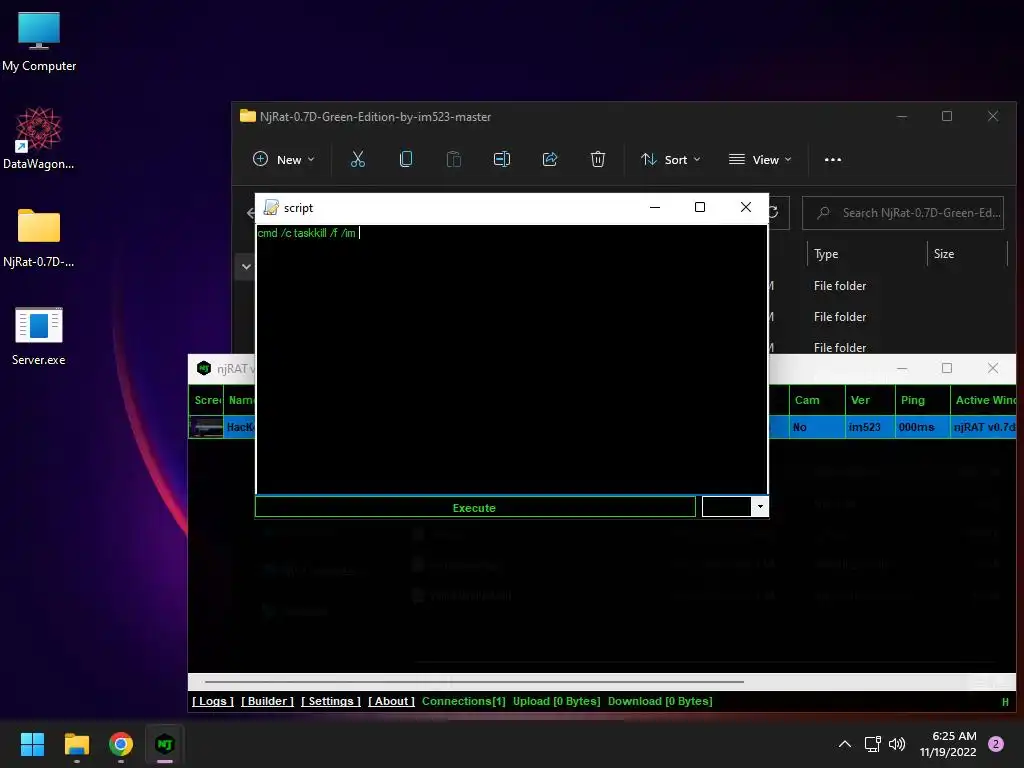Open the [ Builder ] menu in njRAT
Viewport: 1024px width, 768px height.
point(267,701)
